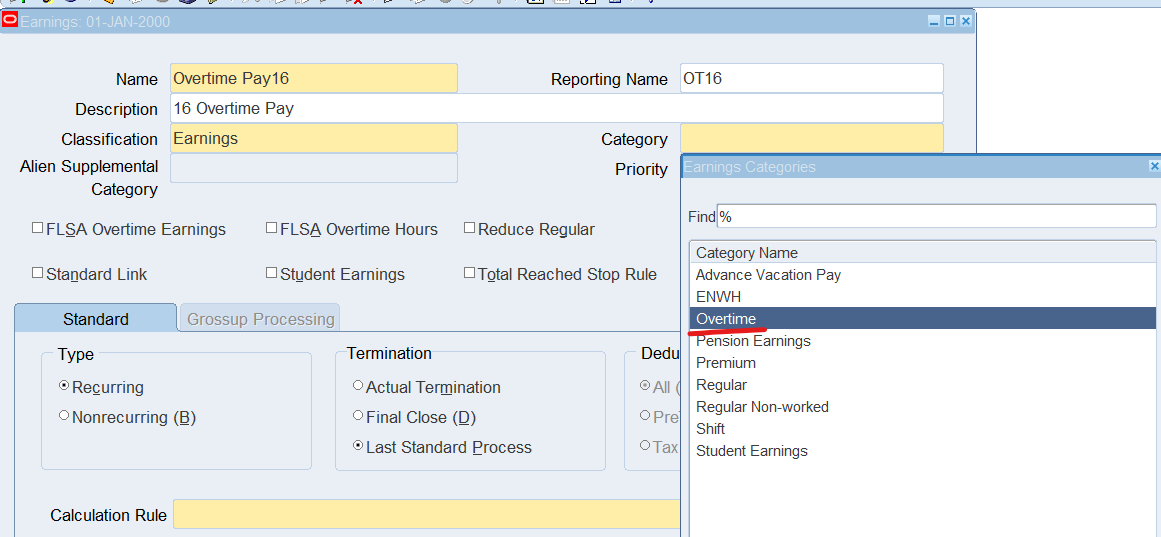
Task: Switch to the Grossup Processing tab
Action: [260, 319]
